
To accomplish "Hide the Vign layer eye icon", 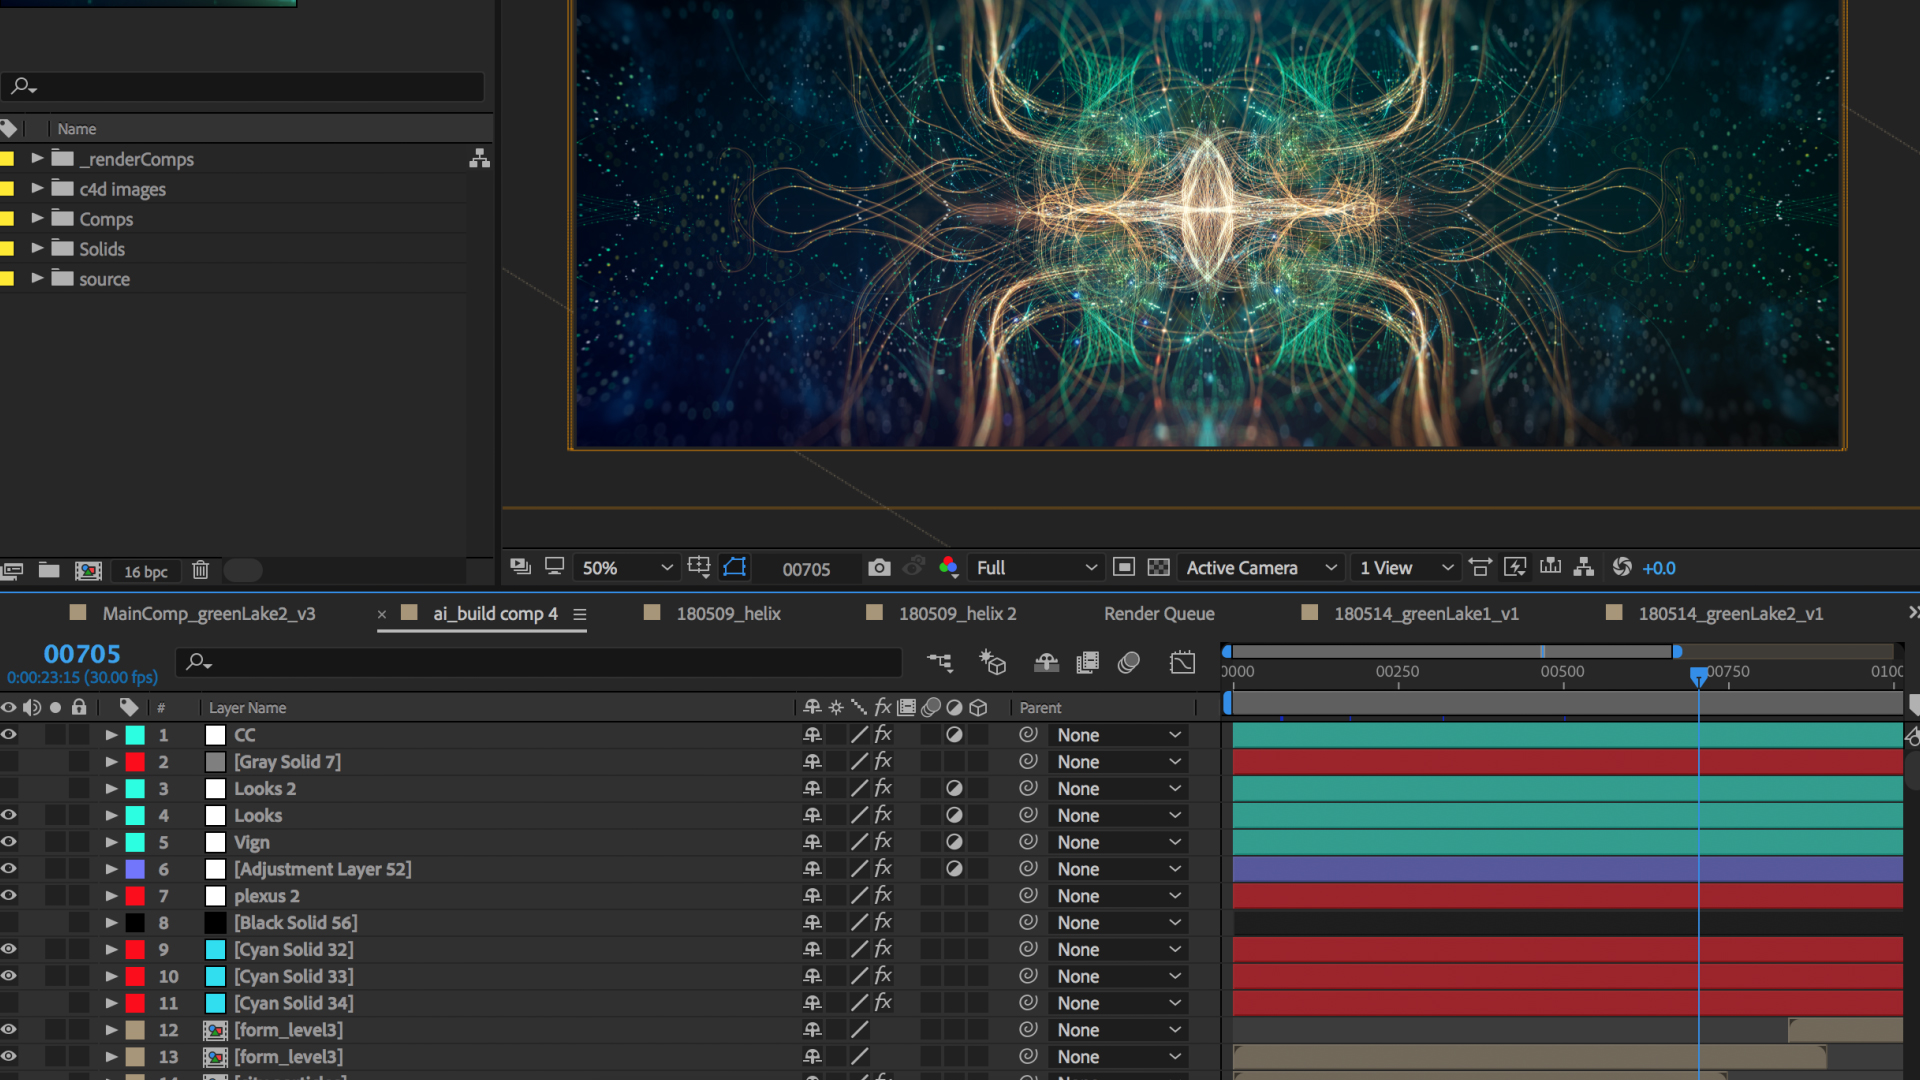I will pos(9,843).
